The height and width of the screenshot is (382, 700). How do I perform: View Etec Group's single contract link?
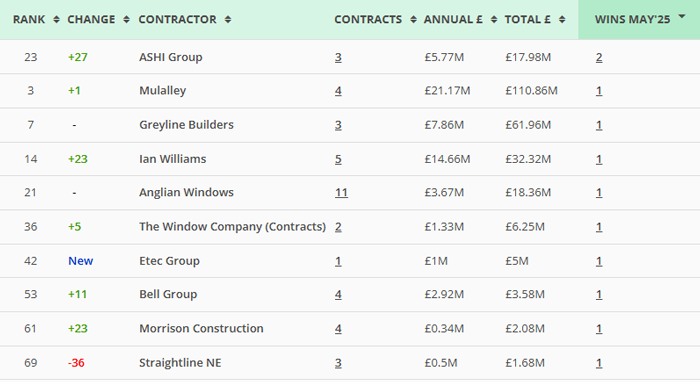click(338, 261)
